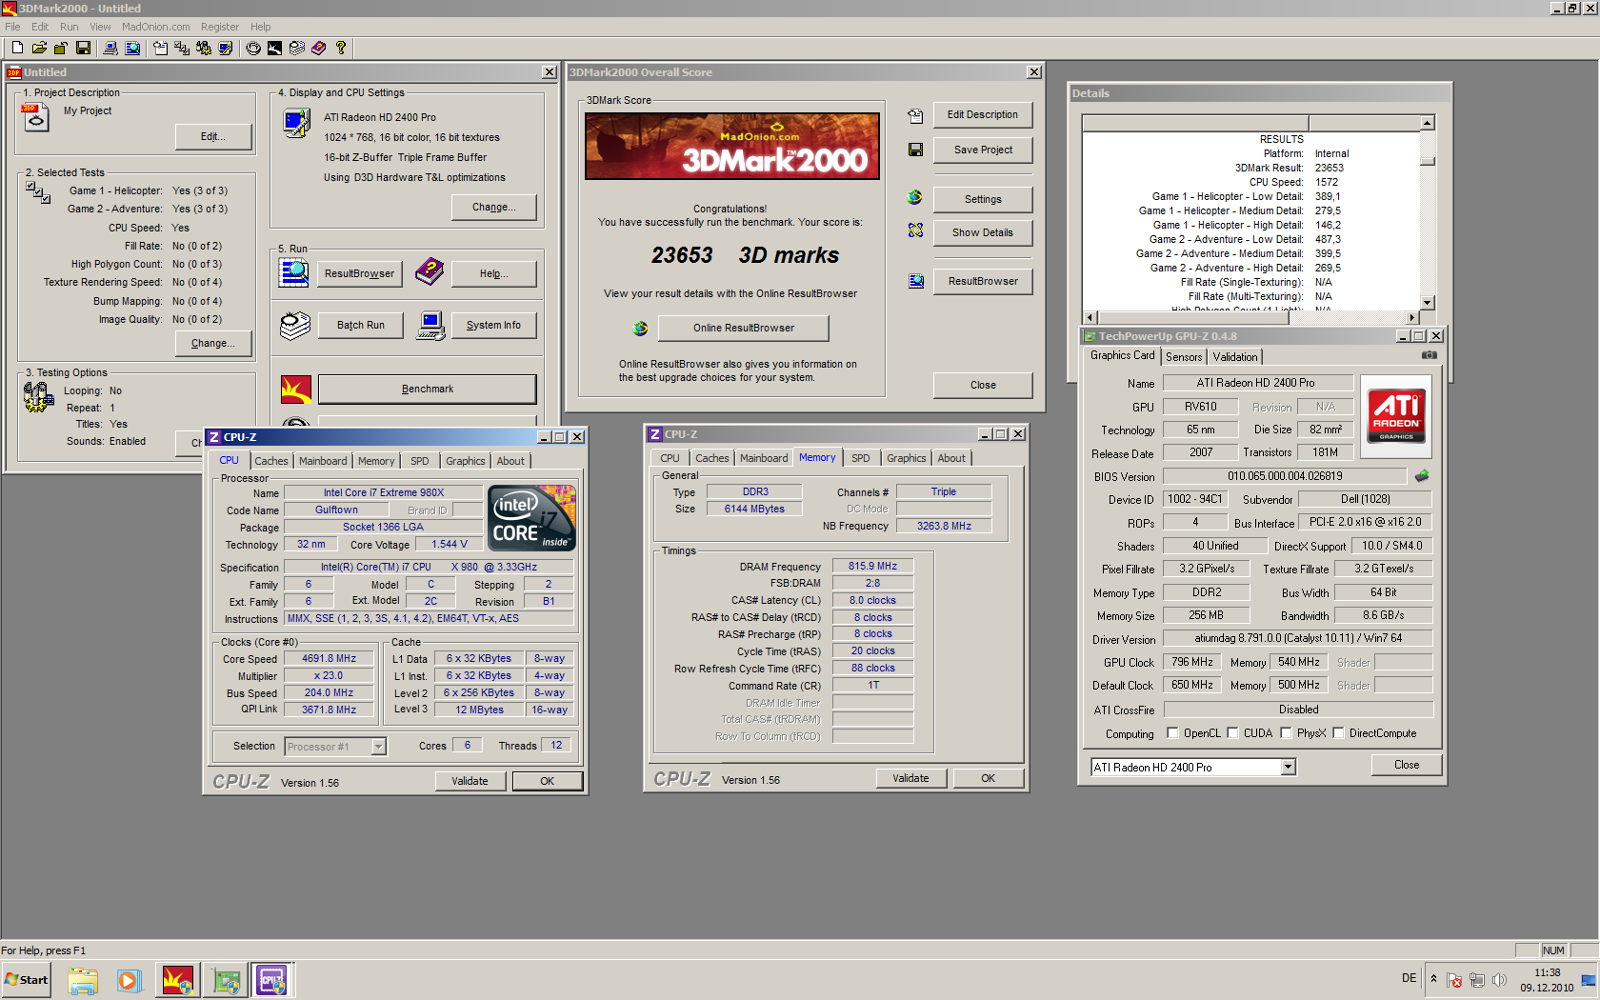This screenshot has height=1000, width=1600.
Task: Click Edit Description in Overall Score window
Action: click(983, 115)
